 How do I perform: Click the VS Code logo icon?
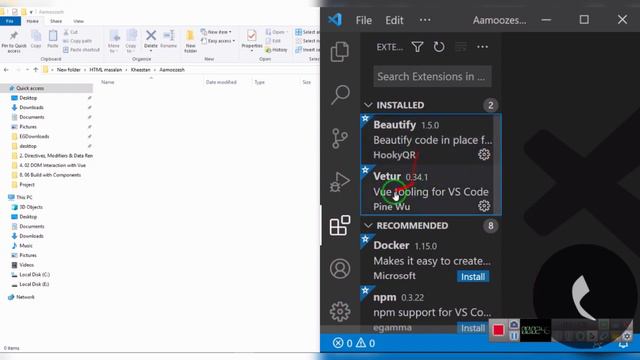pyautogui.click(x=335, y=20)
